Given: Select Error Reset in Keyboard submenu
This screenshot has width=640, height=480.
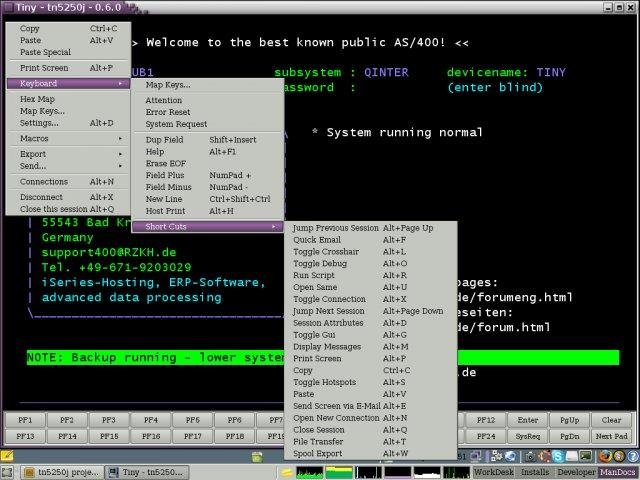Looking at the screenshot, I should [208, 112].
